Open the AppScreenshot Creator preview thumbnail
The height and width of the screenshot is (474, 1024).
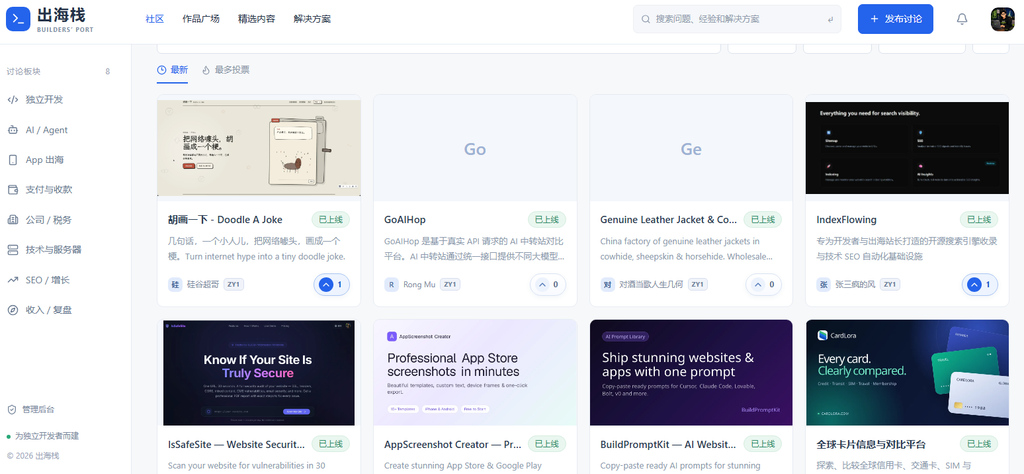(x=475, y=373)
